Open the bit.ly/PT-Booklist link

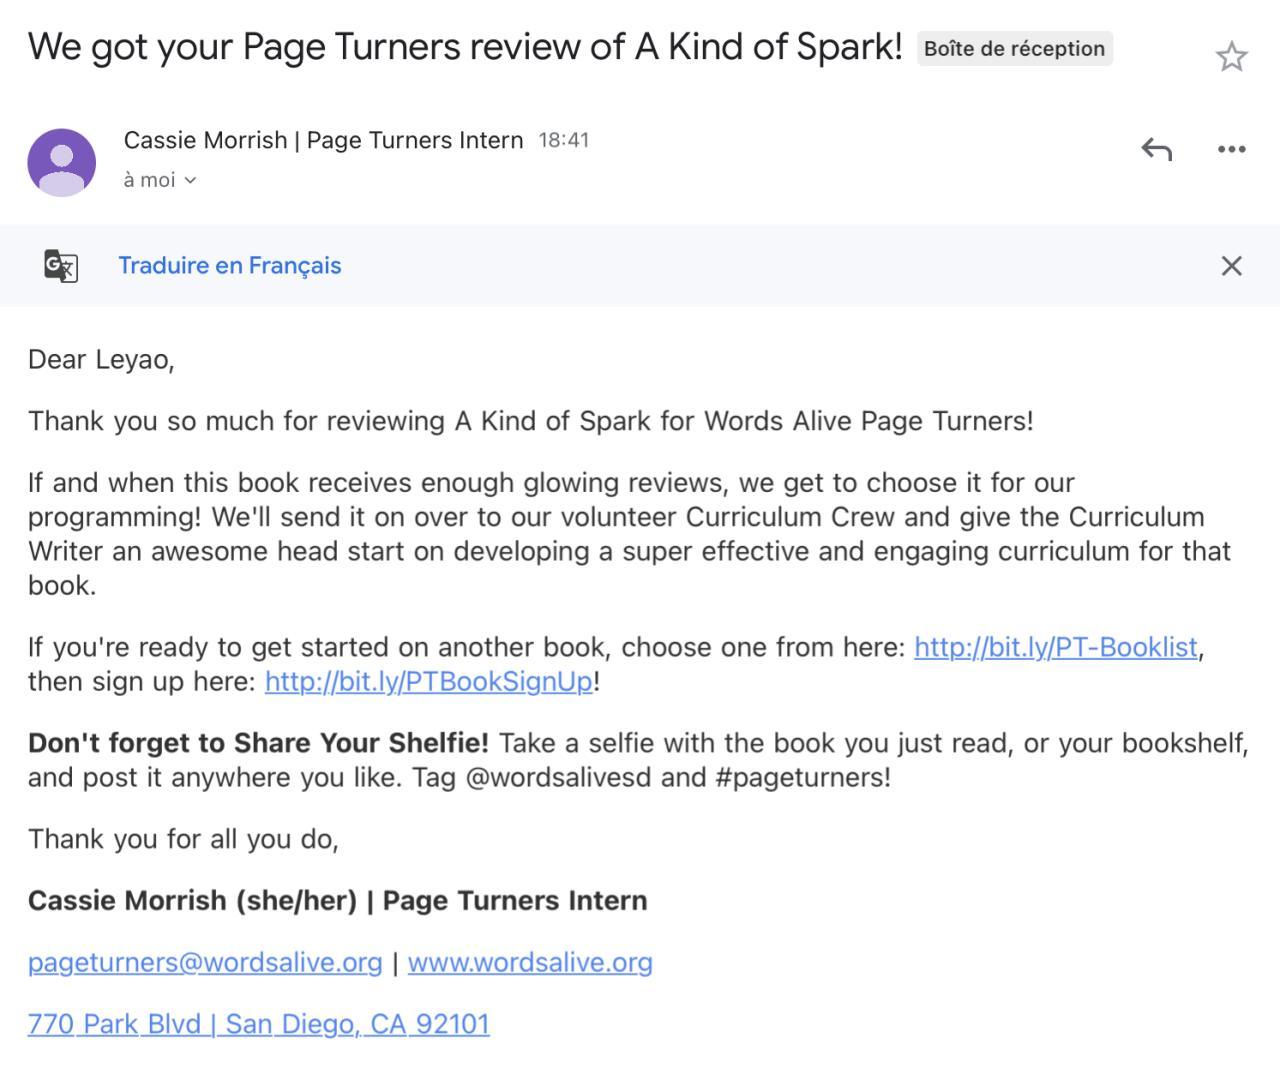point(1056,647)
